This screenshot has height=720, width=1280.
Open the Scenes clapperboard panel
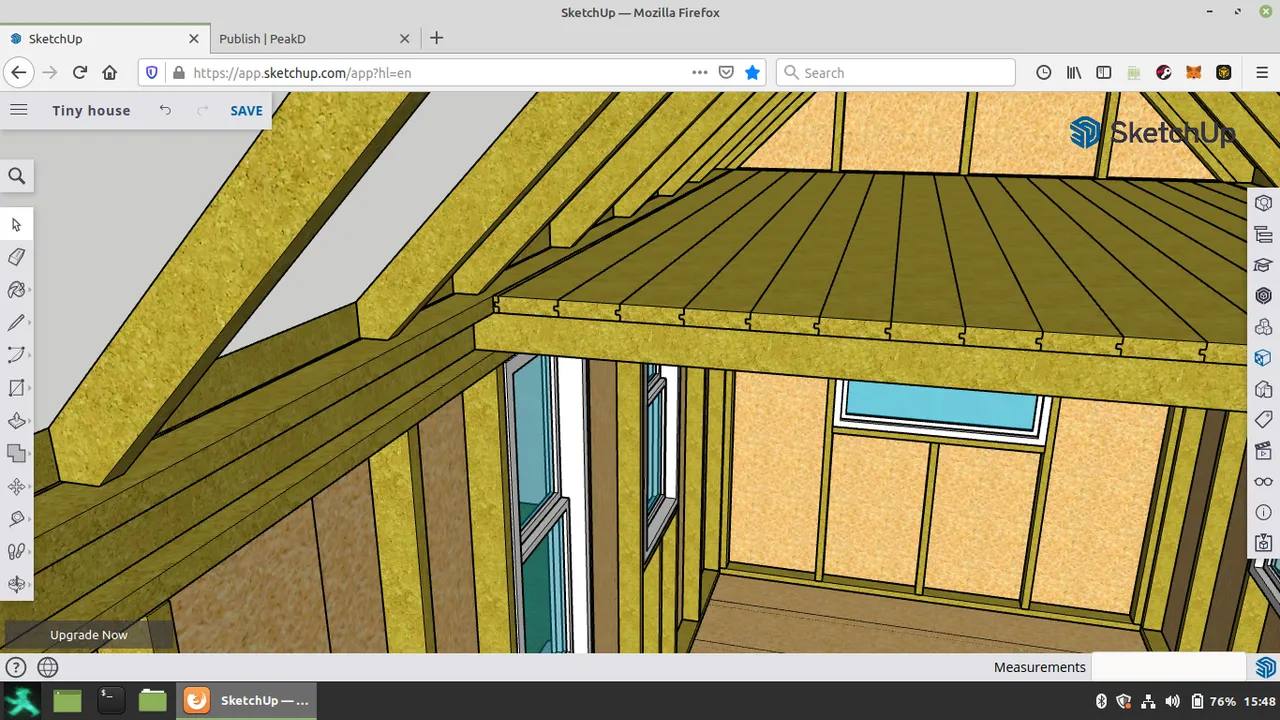(x=1264, y=450)
